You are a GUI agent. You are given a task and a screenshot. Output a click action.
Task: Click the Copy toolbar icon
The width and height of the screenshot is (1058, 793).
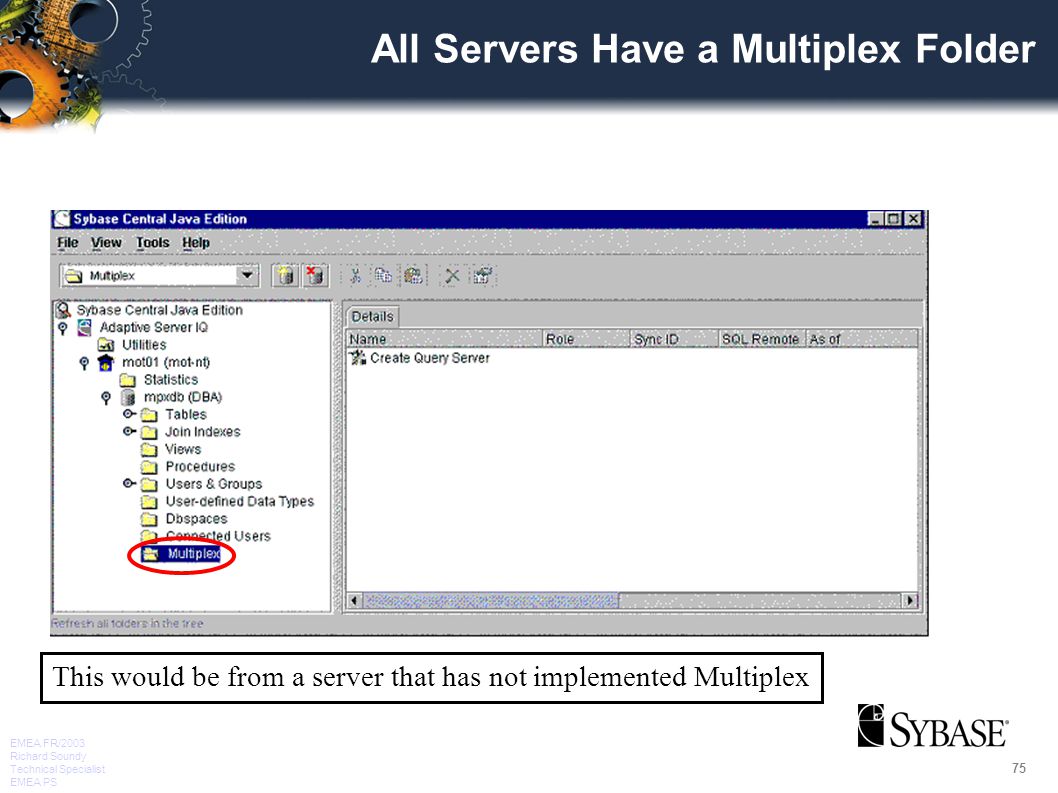click(x=383, y=275)
